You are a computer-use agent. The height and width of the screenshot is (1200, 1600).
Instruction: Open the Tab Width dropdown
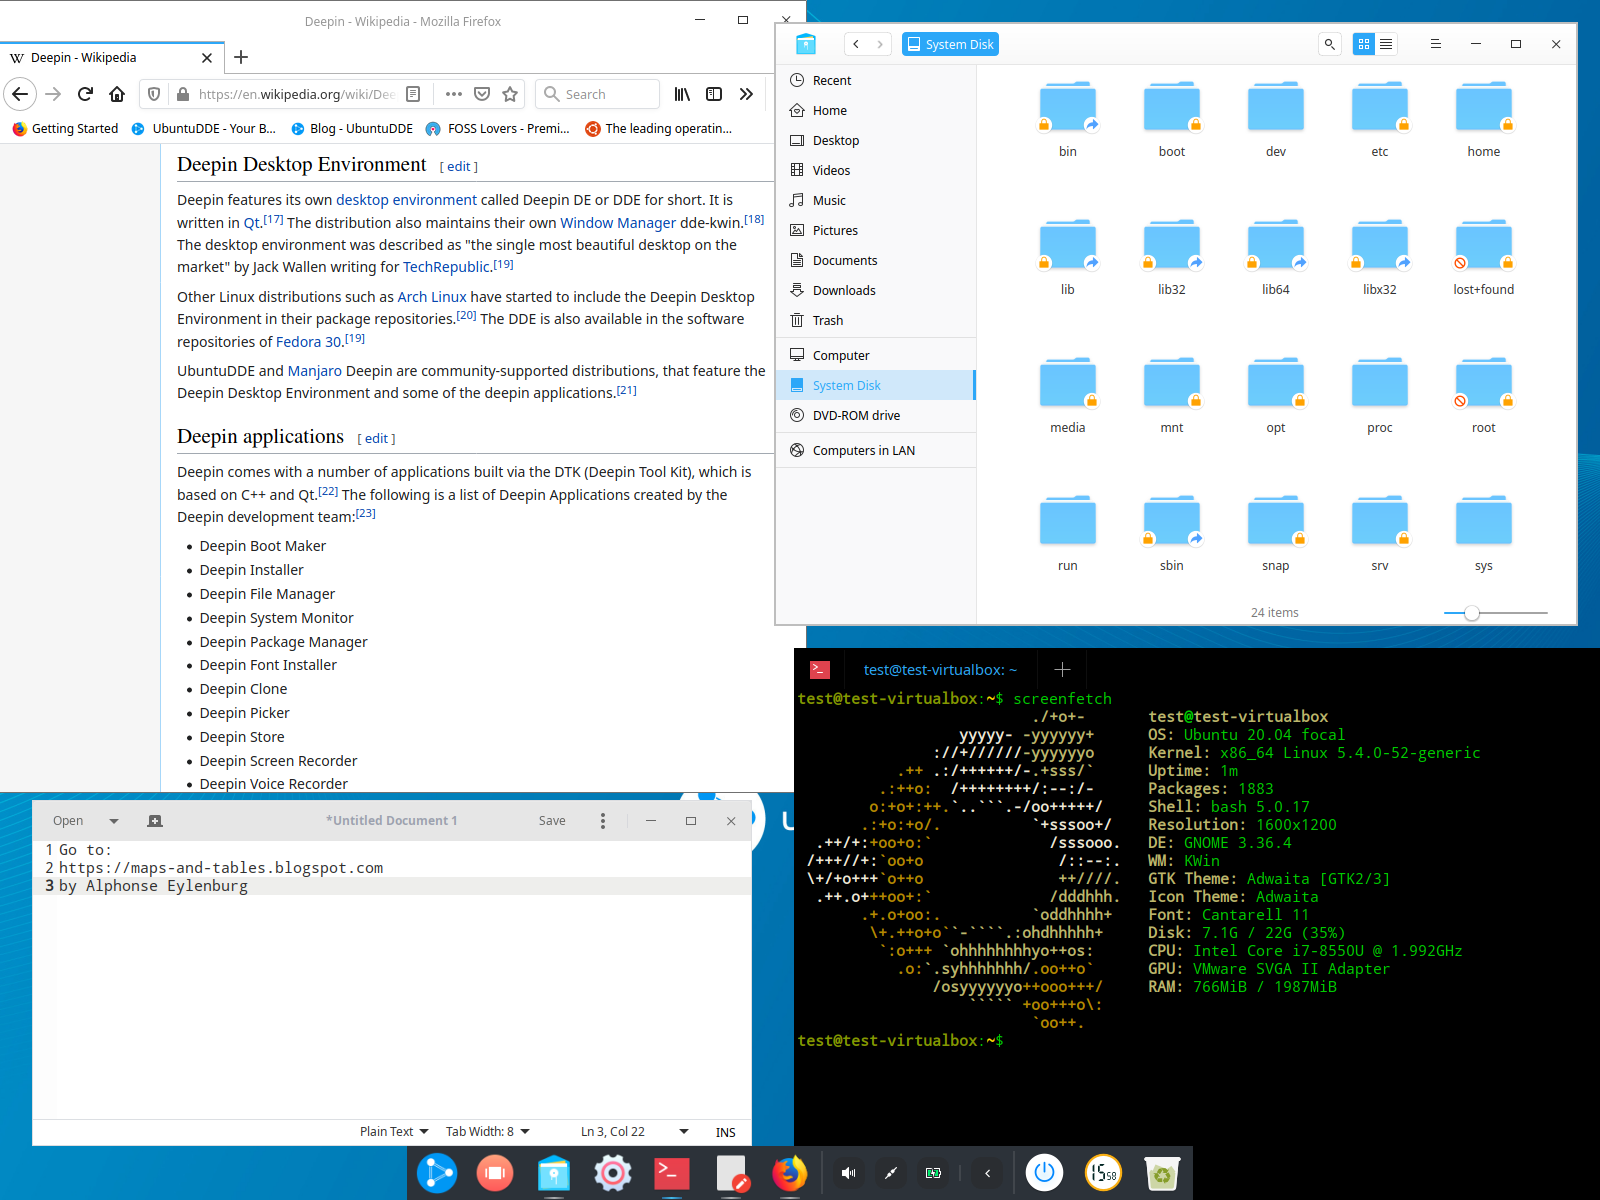click(487, 1132)
